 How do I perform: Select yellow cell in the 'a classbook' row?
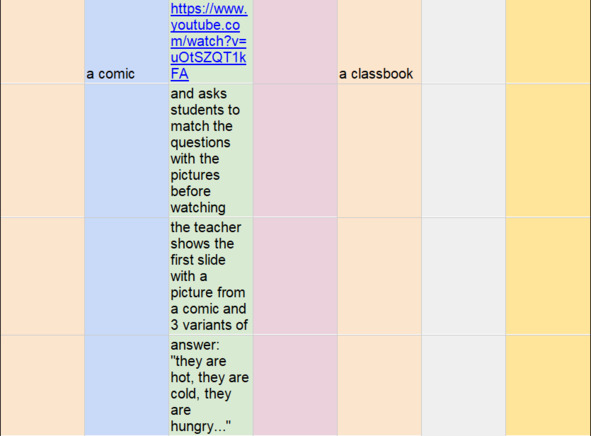point(548,41)
